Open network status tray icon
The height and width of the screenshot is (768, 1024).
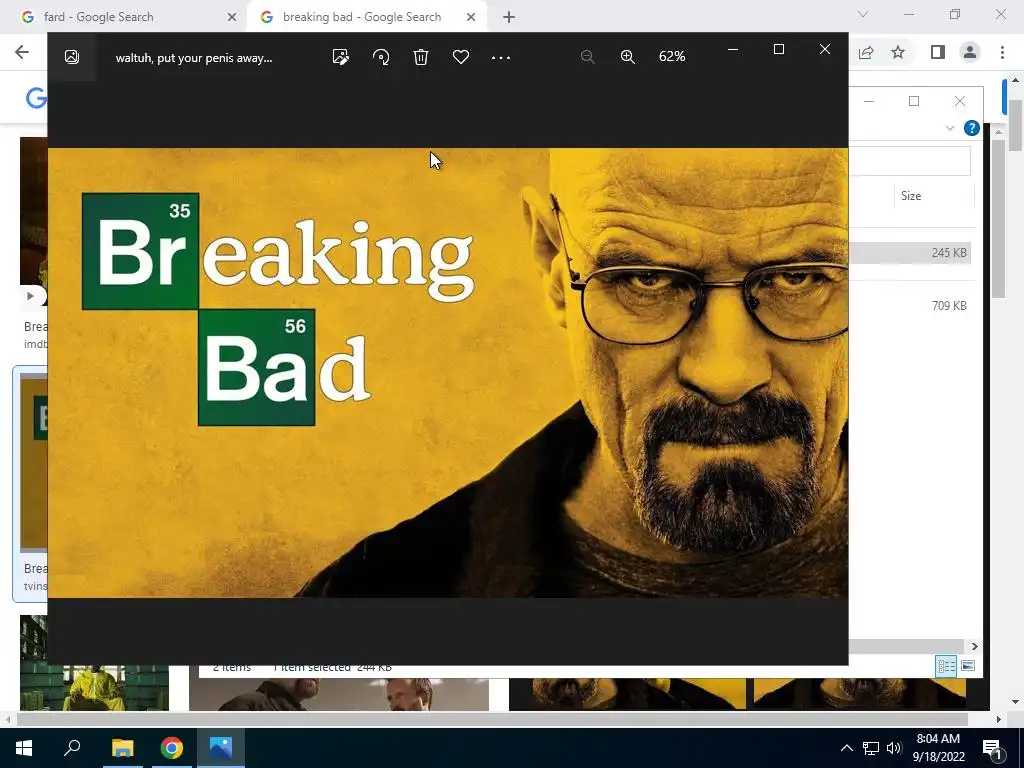tap(871, 748)
